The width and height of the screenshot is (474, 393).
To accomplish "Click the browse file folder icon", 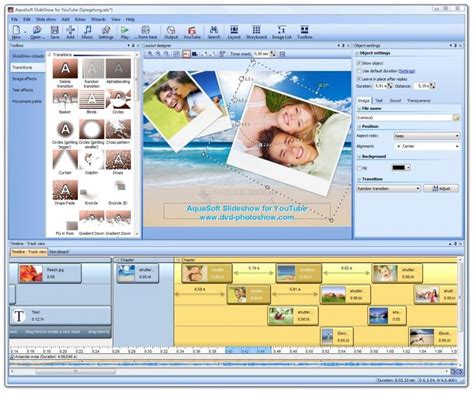I will click(x=456, y=117).
